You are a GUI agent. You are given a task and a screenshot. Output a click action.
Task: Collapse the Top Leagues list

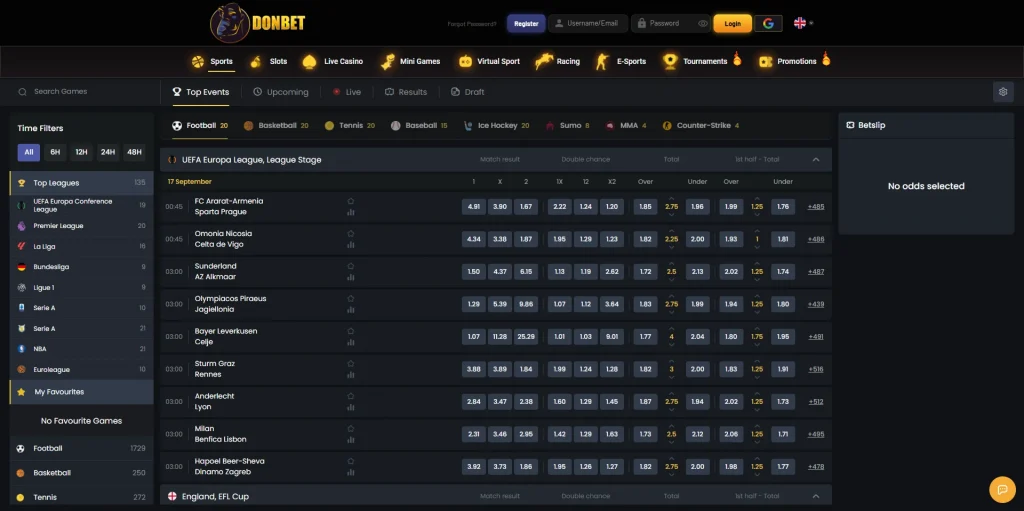coord(82,183)
